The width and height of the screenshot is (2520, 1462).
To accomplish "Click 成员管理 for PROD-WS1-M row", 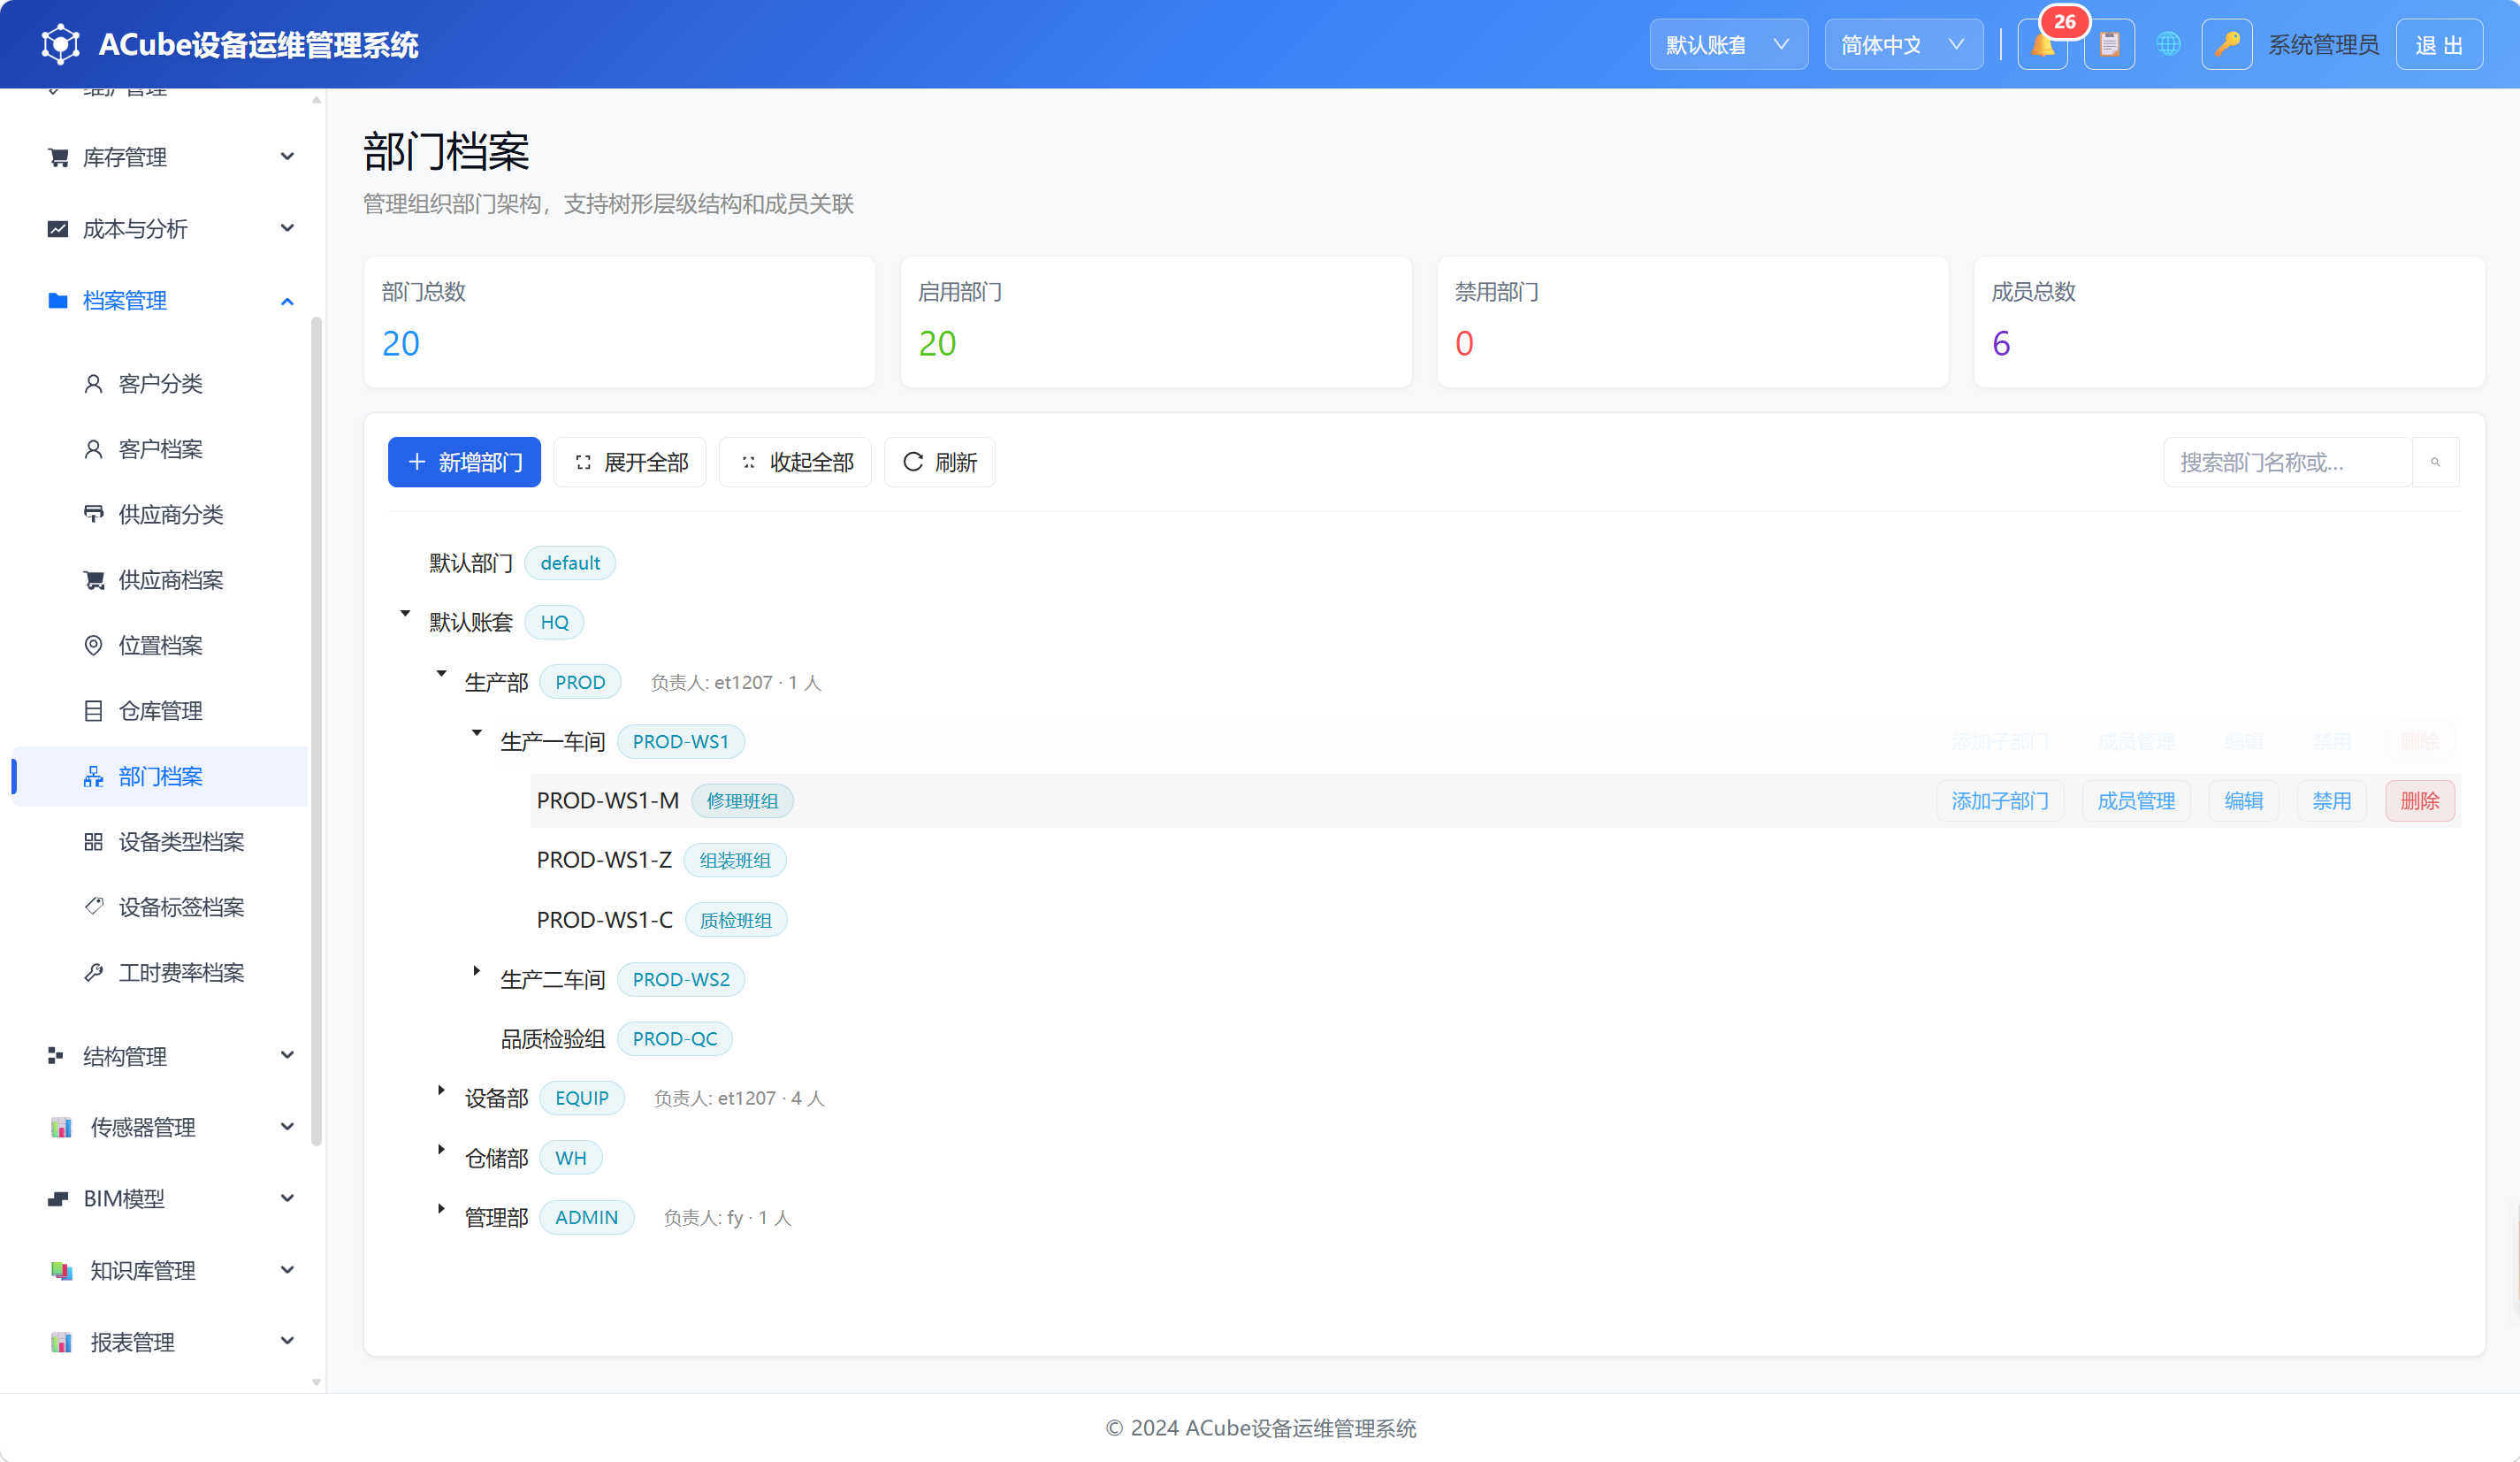I will 2136,801.
